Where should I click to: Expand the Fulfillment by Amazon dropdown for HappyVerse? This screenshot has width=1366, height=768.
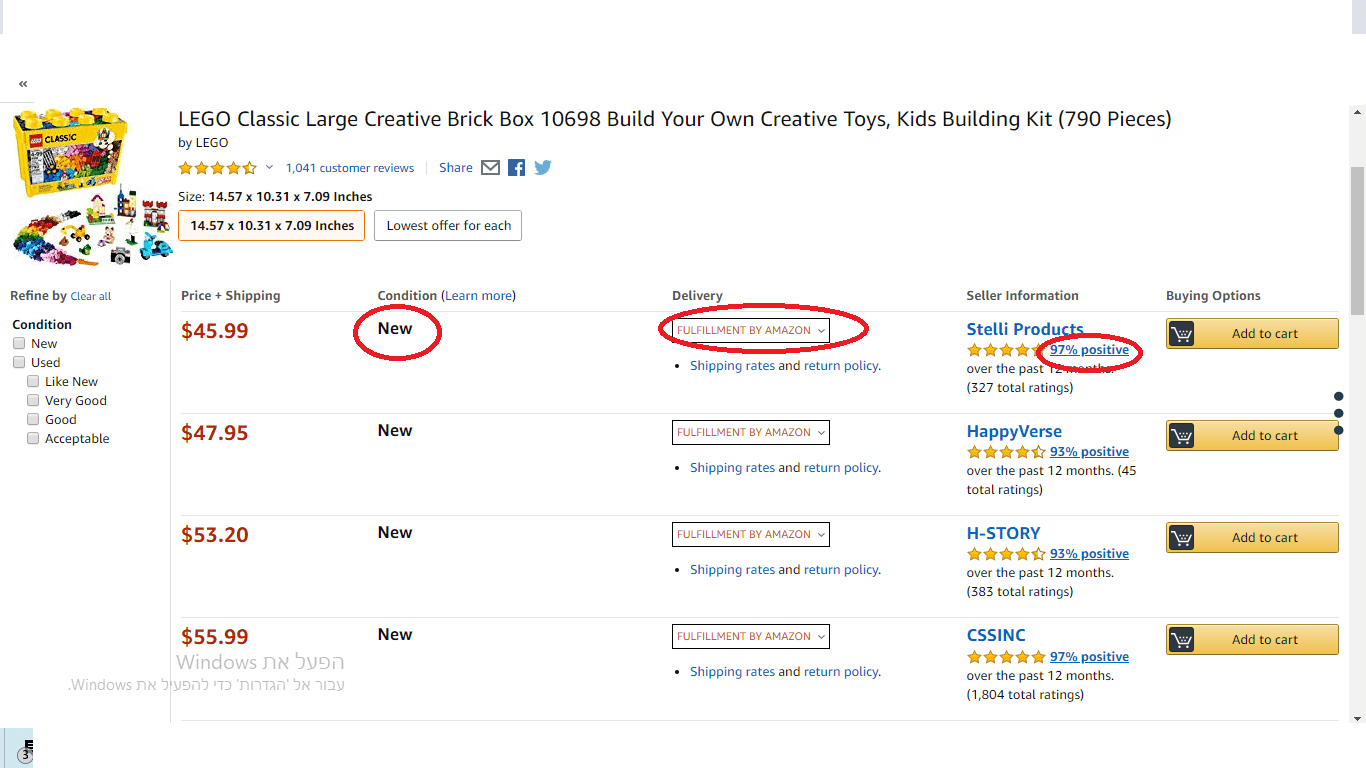coord(750,433)
